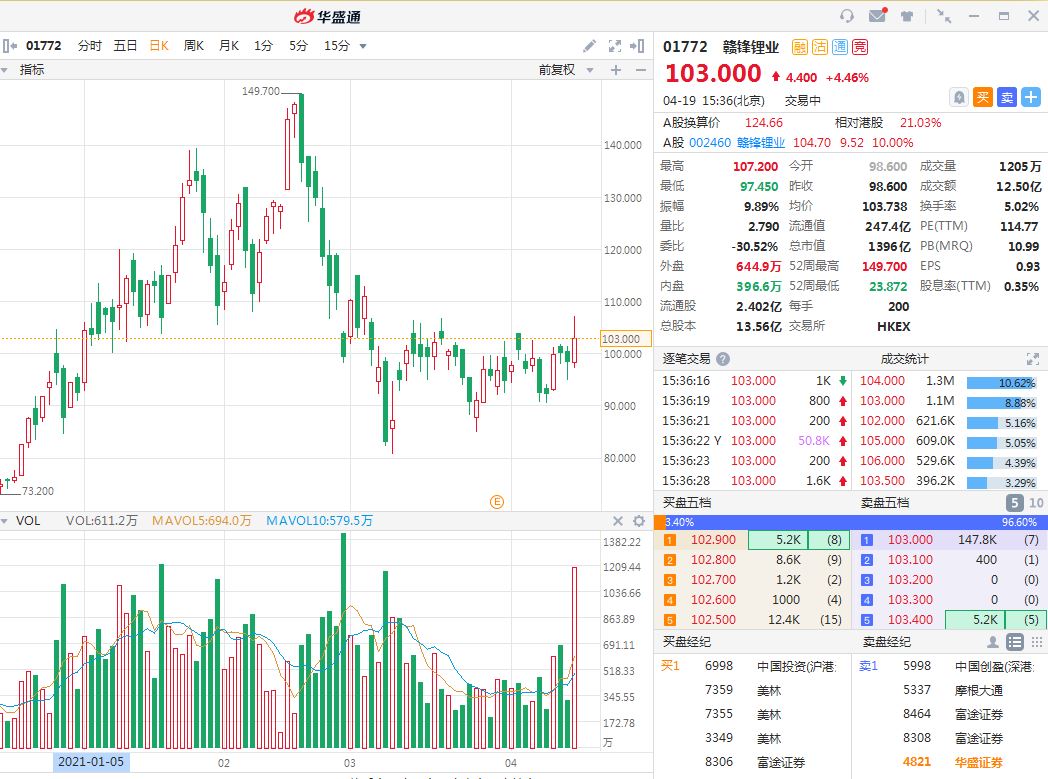Expand the minute-period dropdown after 15分
The height and width of the screenshot is (779, 1048).
[x=363, y=46]
